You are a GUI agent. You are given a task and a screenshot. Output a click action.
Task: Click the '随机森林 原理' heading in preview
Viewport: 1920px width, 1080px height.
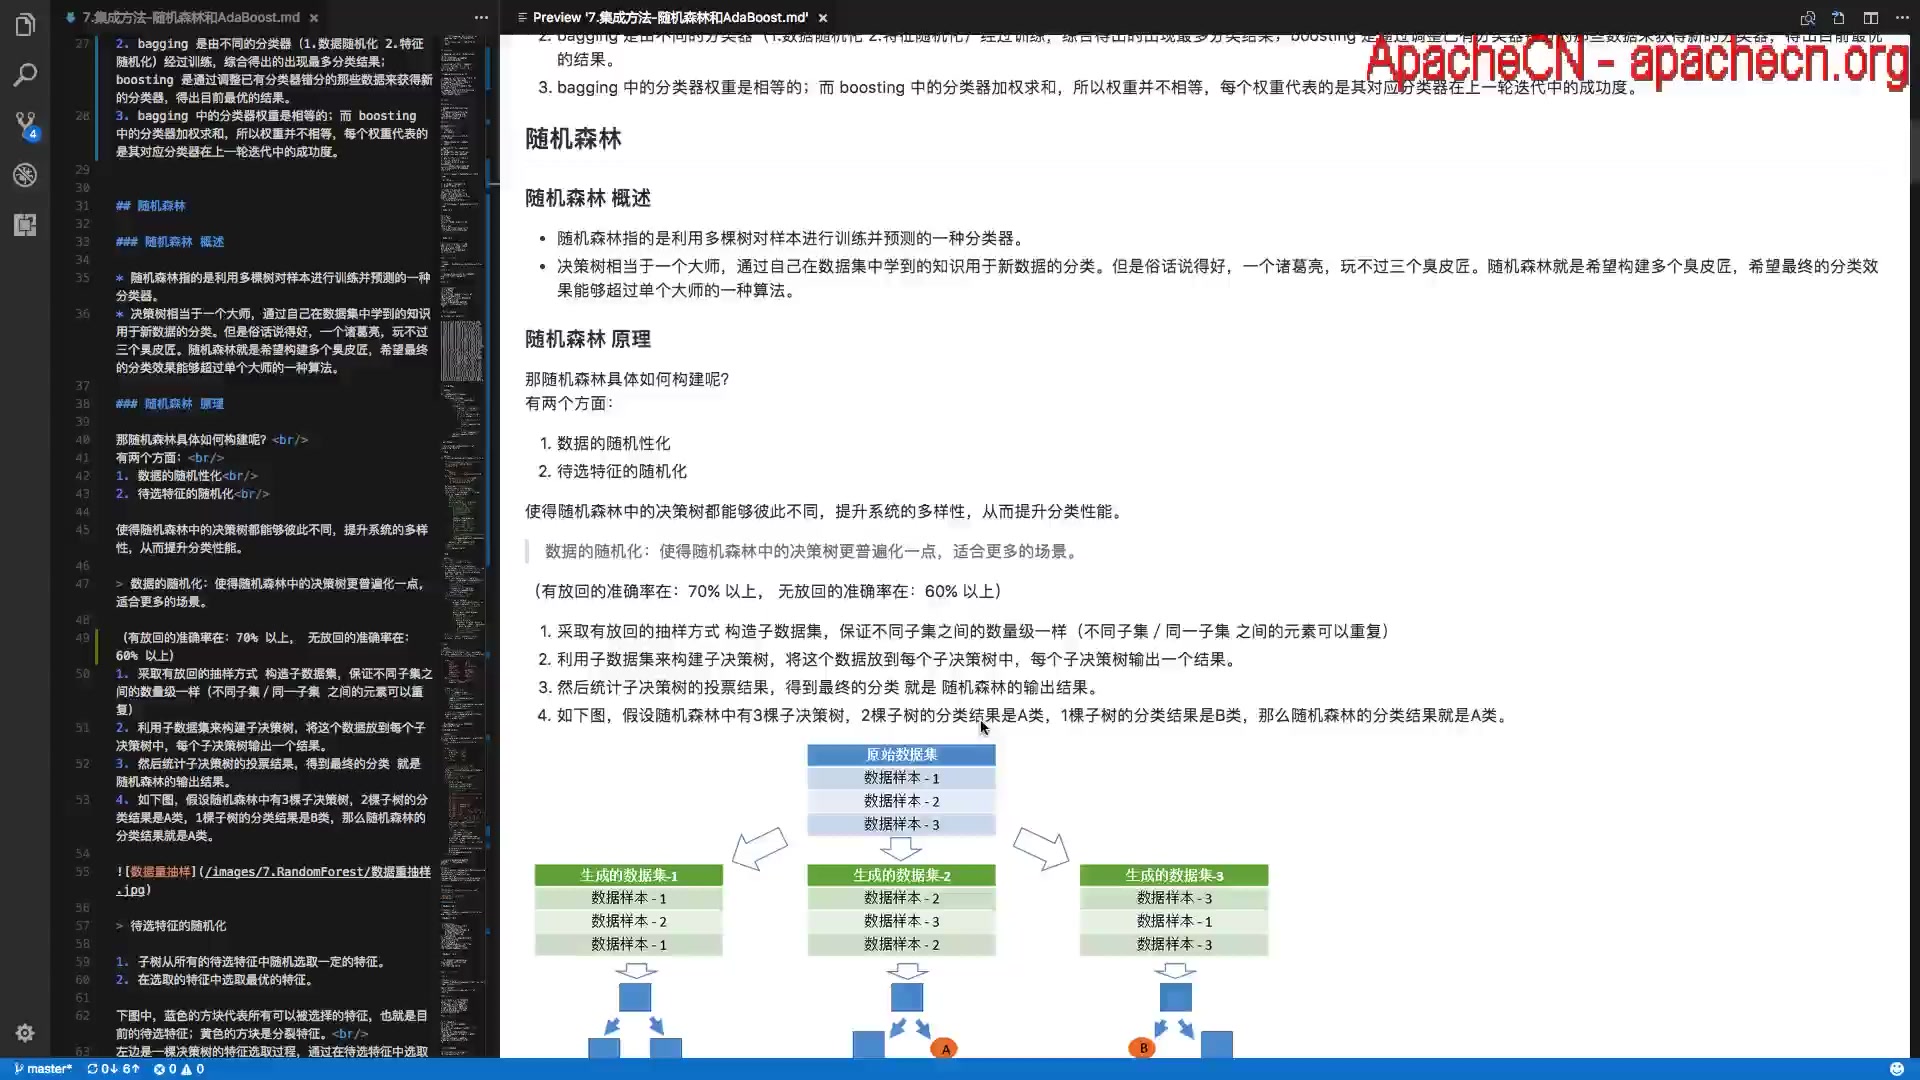pyautogui.click(x=588, y=339)
